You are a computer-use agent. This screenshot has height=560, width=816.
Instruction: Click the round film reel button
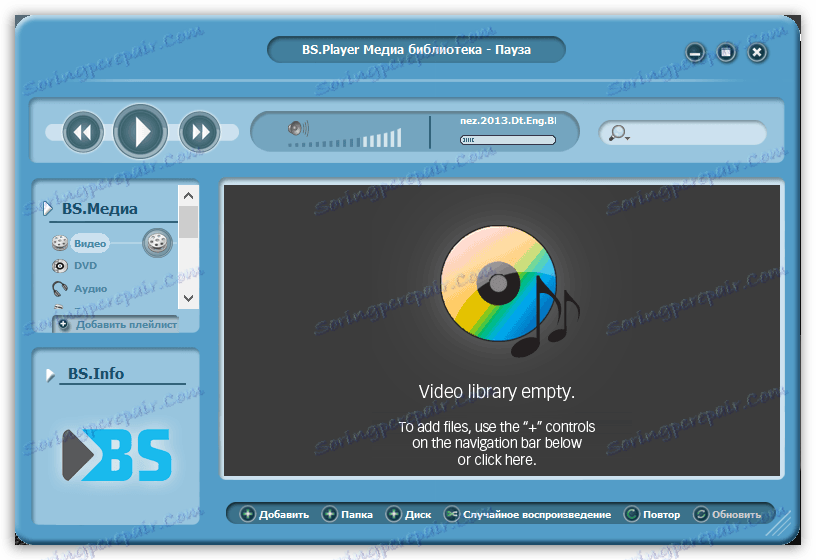(x=157, y=243)
